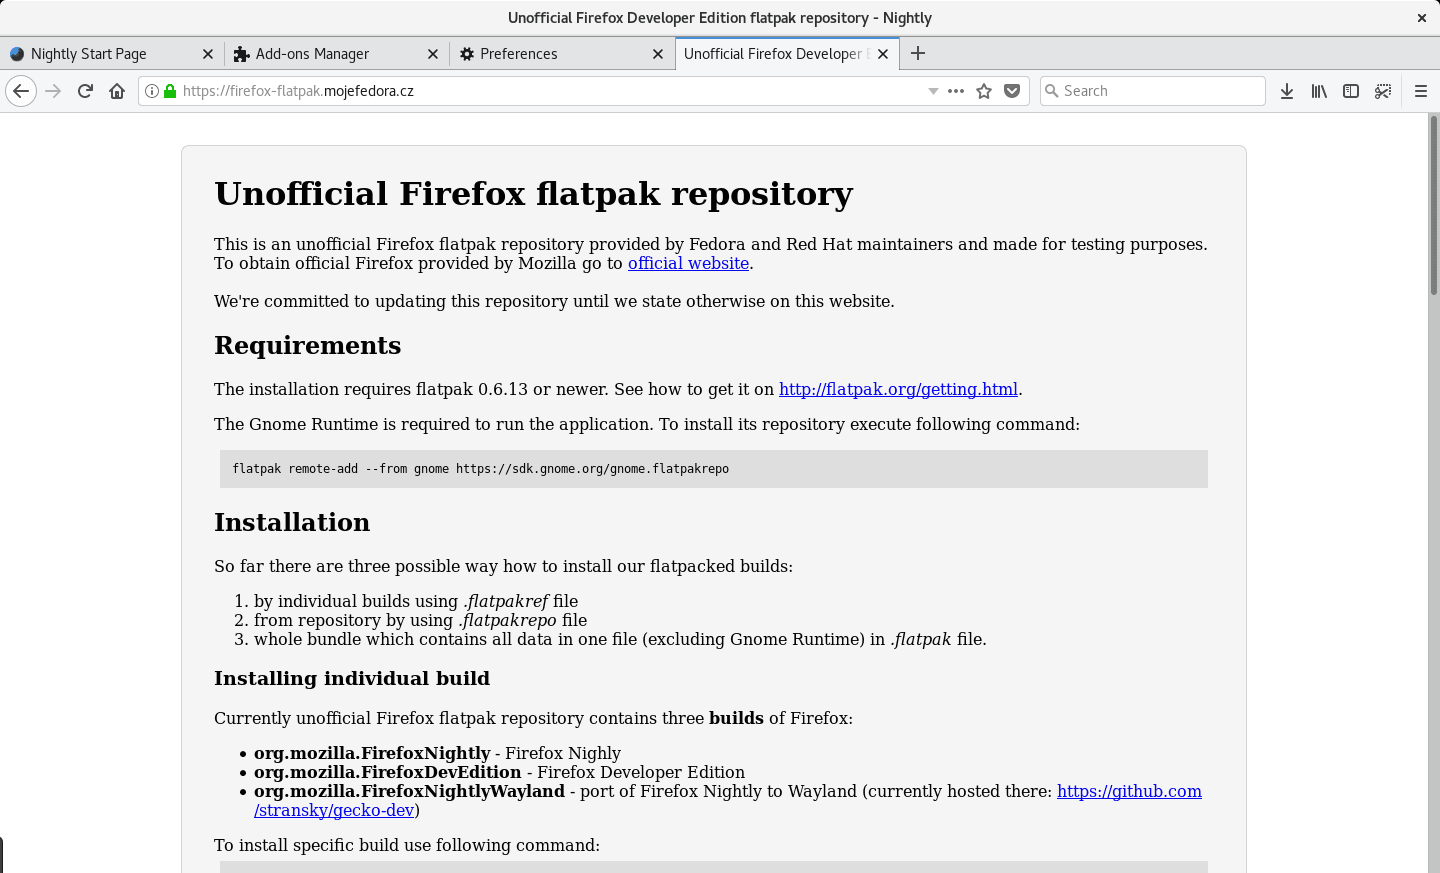
Task: Click the 'The Gnome Runtime is required' paragraph
Action: click(x=647, y=424)
